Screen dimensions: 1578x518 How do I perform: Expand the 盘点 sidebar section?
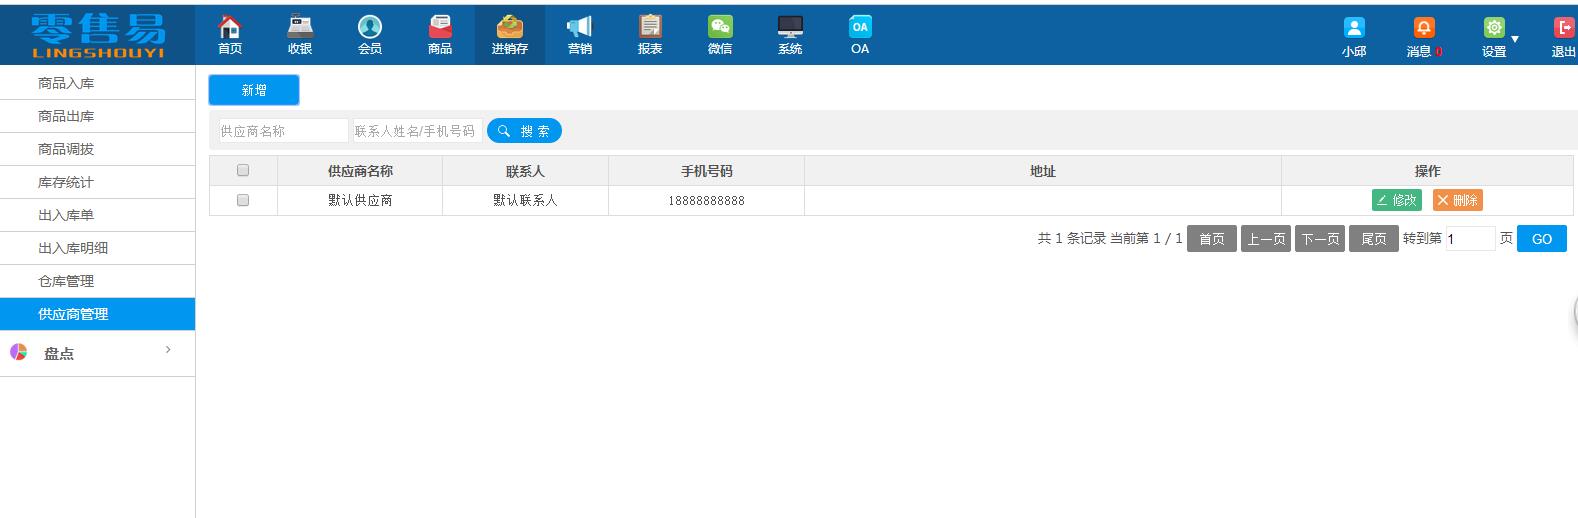point(97,353)
